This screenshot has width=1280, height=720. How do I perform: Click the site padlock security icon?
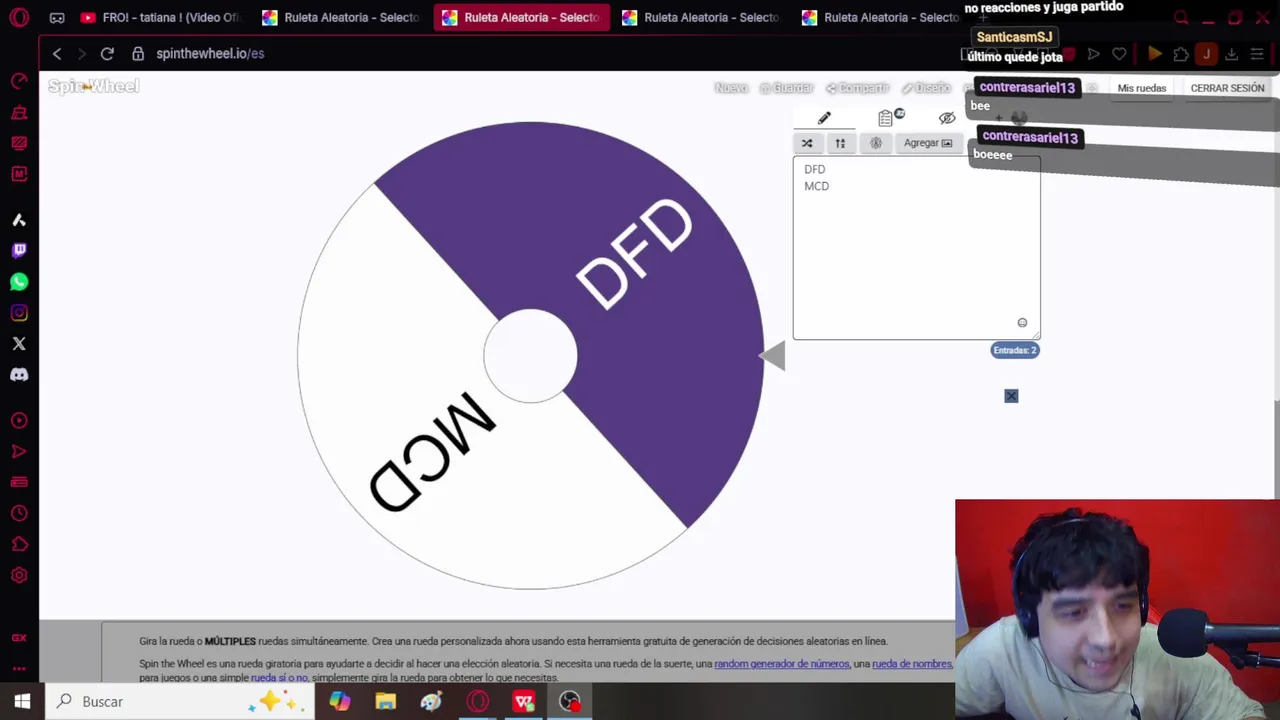coord(138,53)
